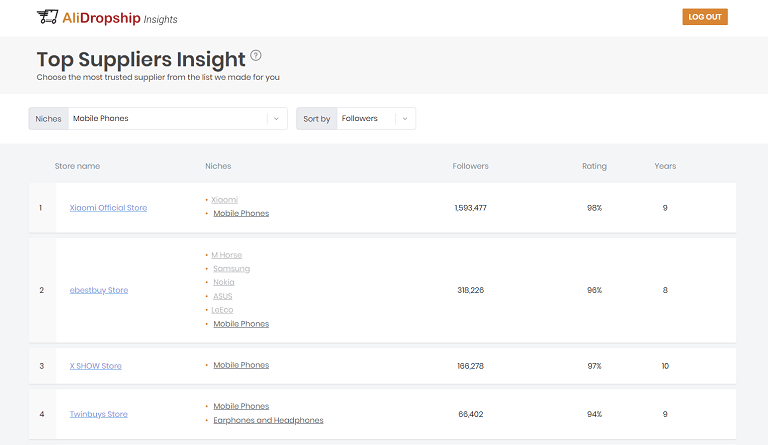
Task: Expand the Sort by dropdown chevron
Action: point(404,118)
